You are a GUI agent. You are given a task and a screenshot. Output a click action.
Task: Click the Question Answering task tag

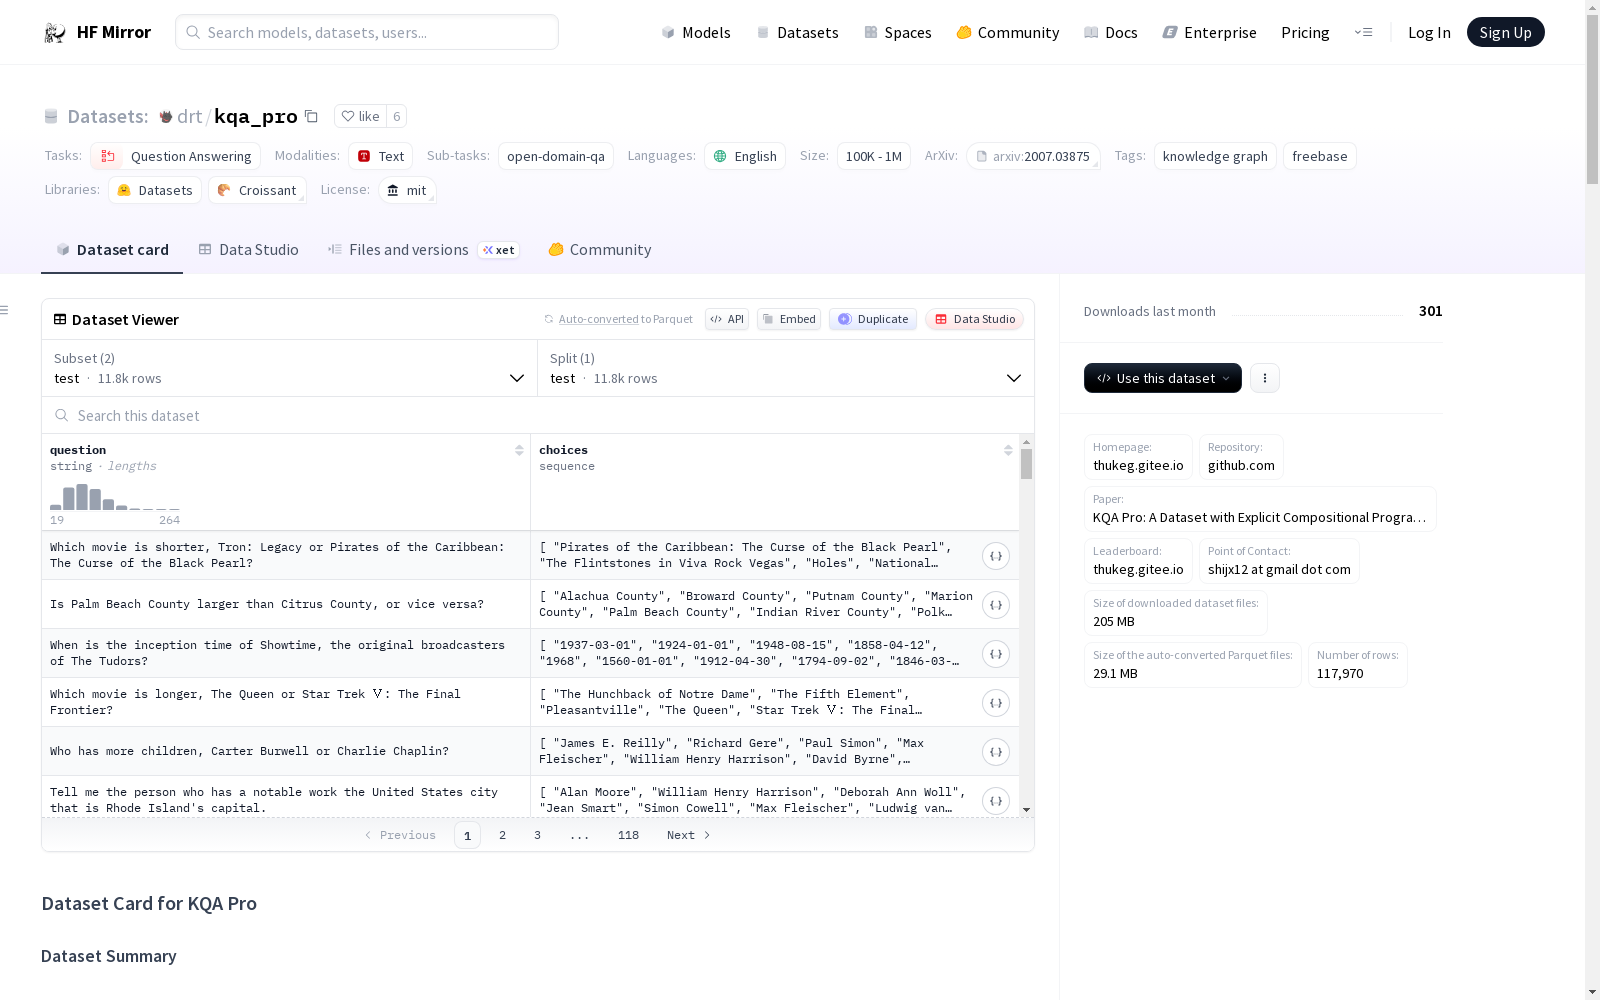click(x=176, y=156)
